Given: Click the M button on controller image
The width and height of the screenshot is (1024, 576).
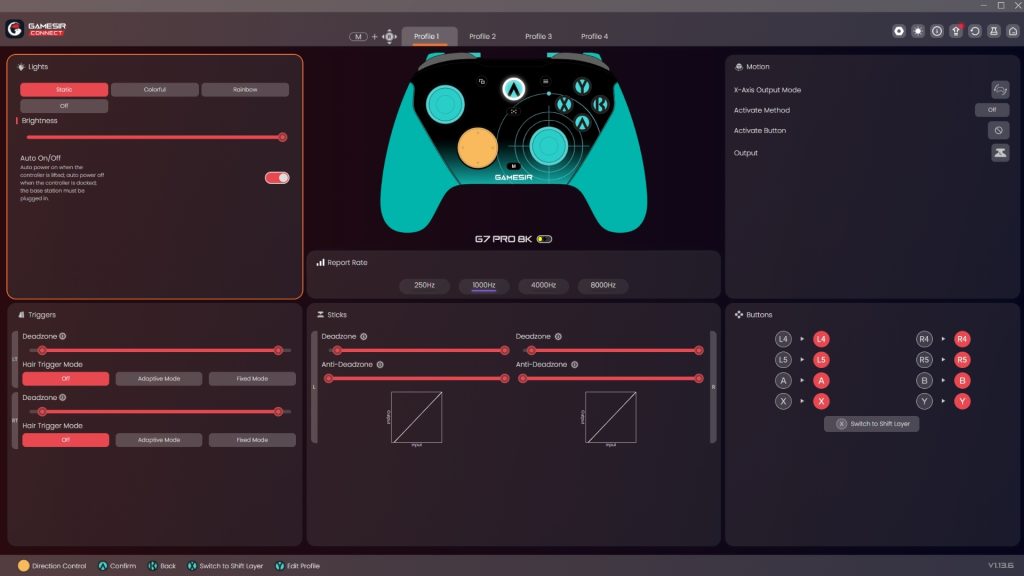Looking at the screenshot, I should click(x=513, y=166).
